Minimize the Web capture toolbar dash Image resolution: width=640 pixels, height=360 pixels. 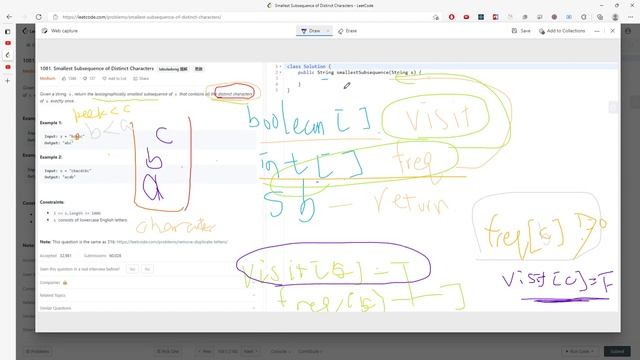coord(597,31)
